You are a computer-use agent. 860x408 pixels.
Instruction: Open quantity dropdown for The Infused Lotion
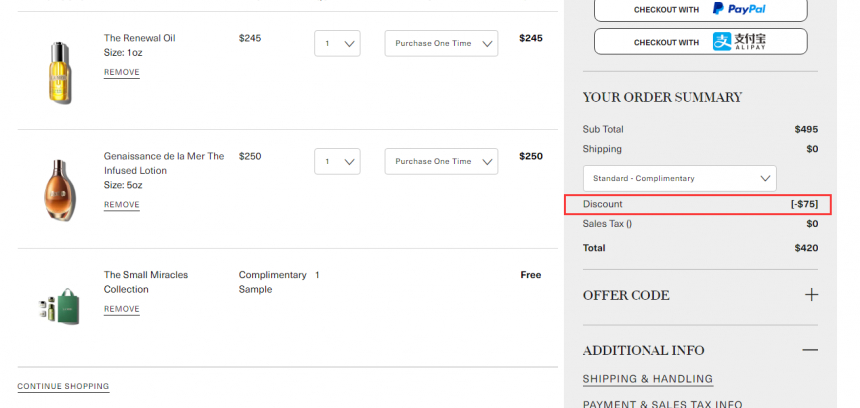[337, 161]
